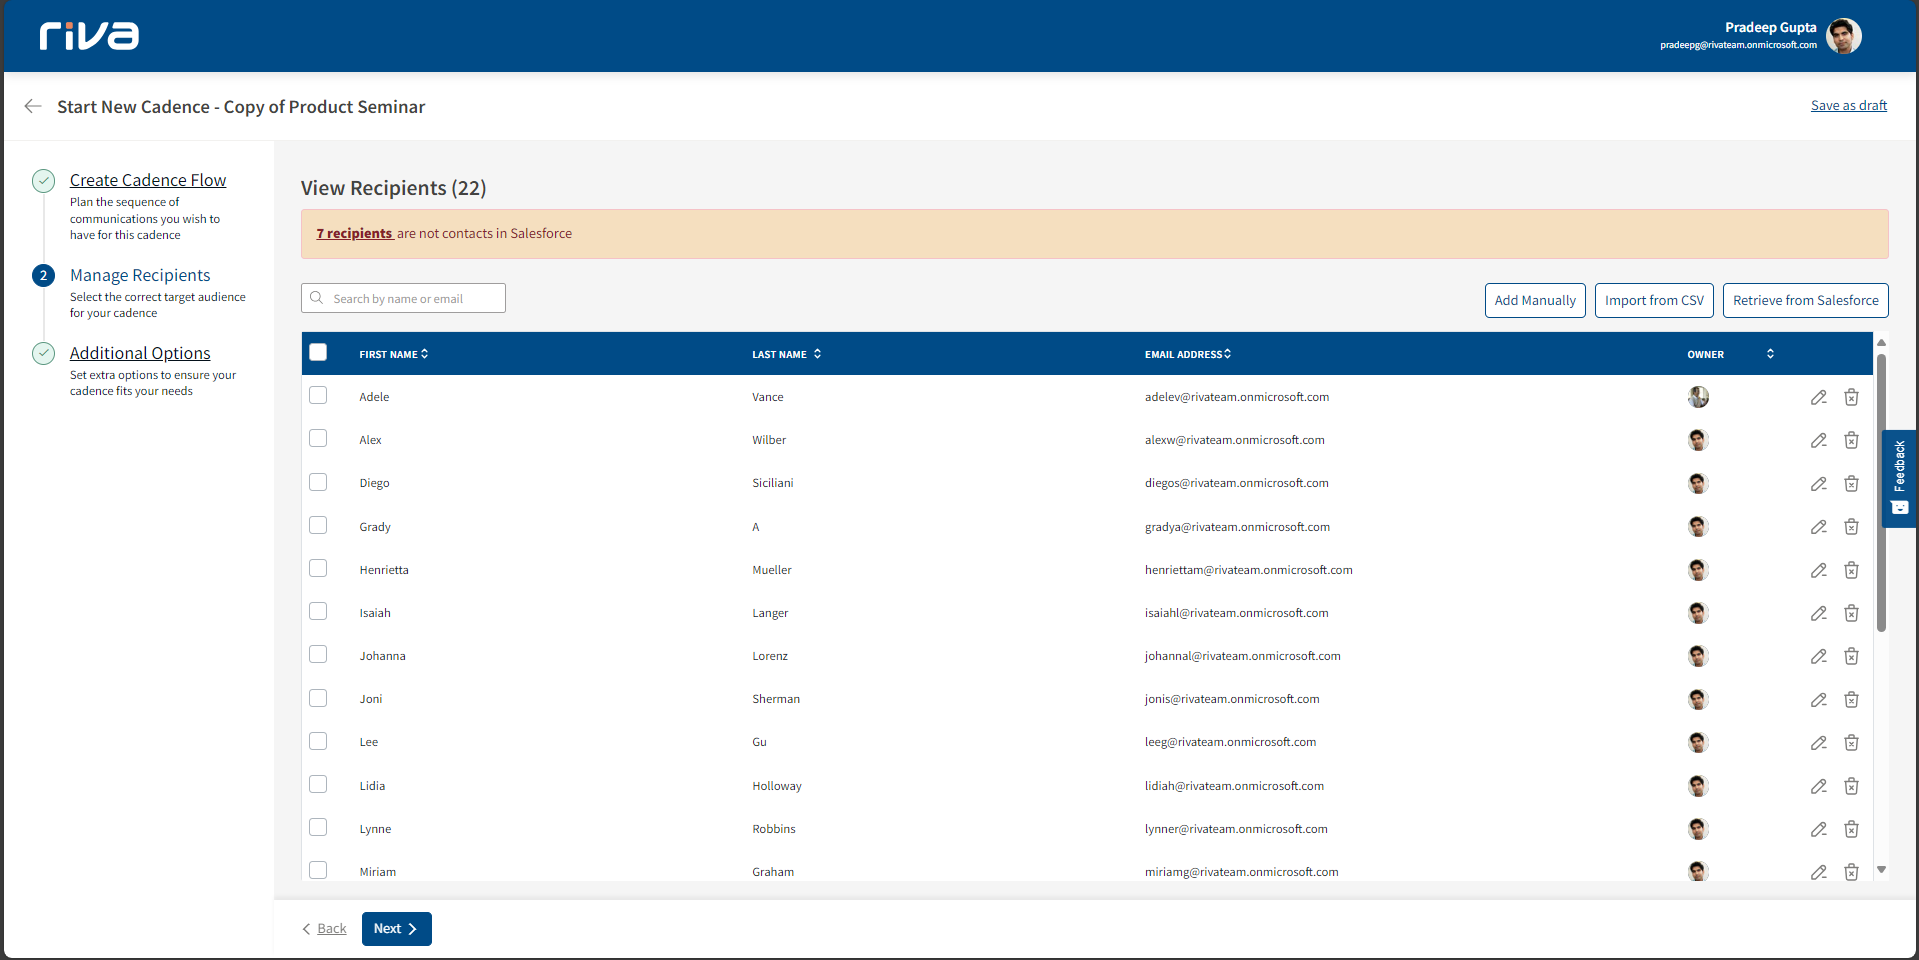Click the Riva logo in the header
1919x960 pixels.
click(89, 36)
